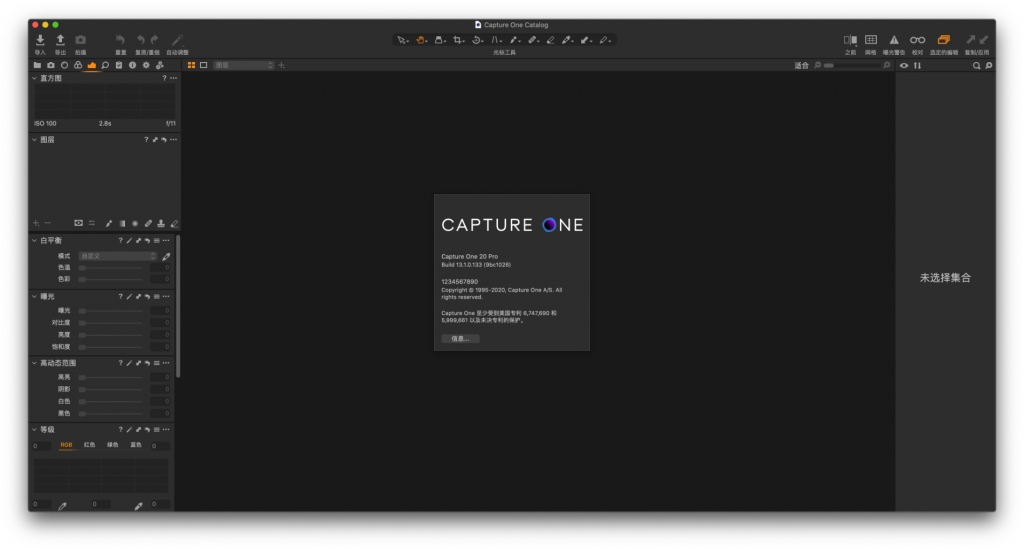Select the Red (红色) channel tab in Levels
This screenshot has height=549, width=1024.
(x=89, y=445)
